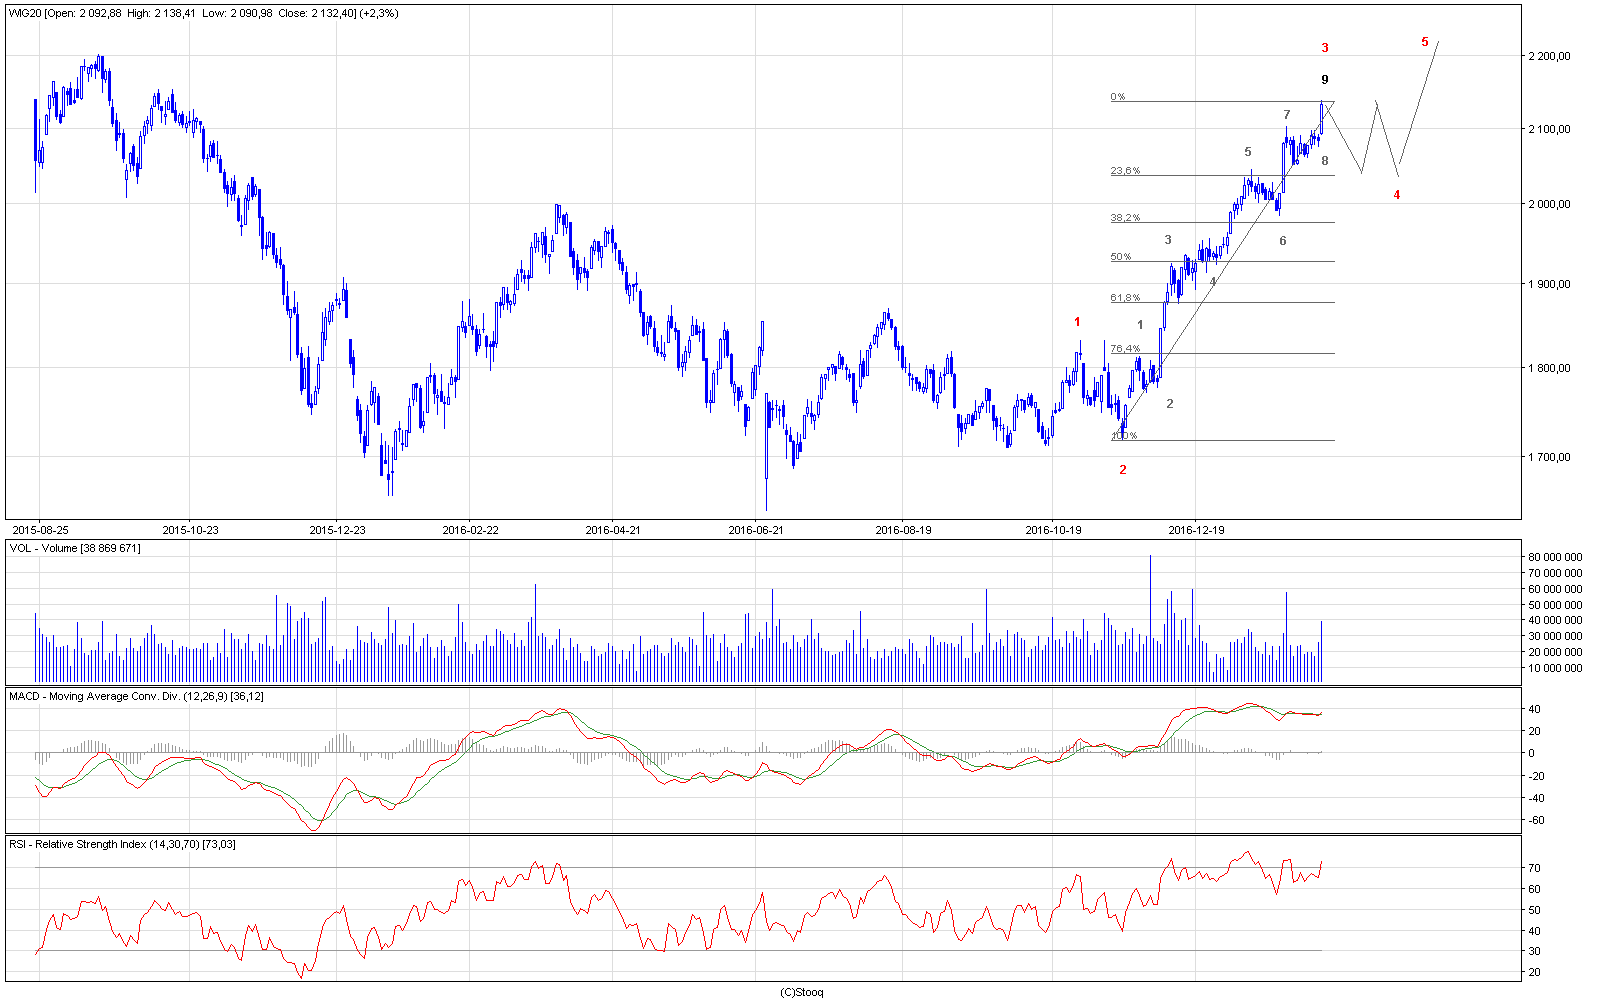Screen dimensions: 1600x1000
Task: Click the 1 900,00 price axis label
Action: [1550, 284]
